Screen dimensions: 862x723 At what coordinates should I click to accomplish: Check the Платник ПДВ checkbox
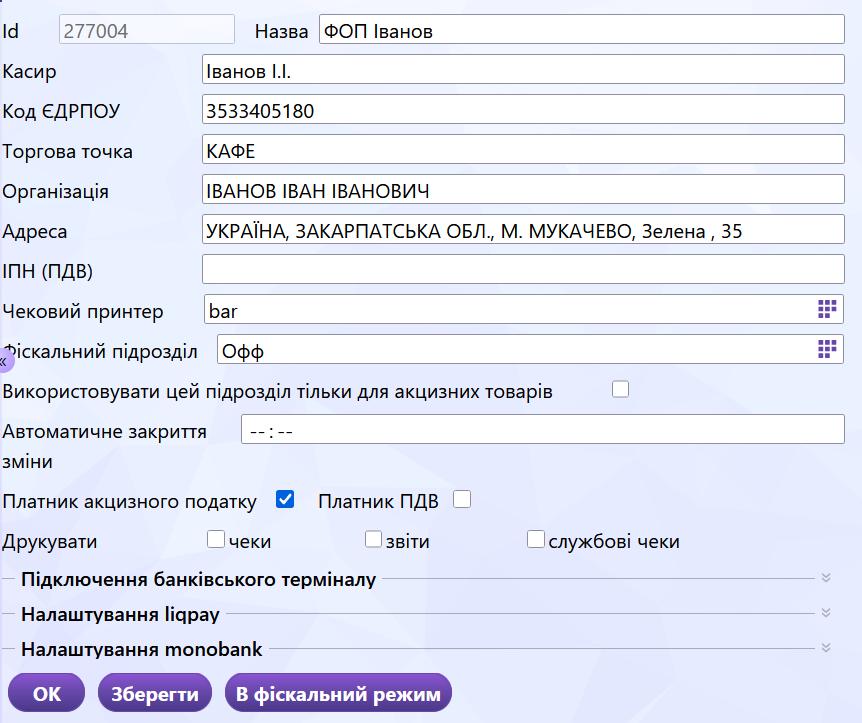pyautogui.click(x=462, y=499)
